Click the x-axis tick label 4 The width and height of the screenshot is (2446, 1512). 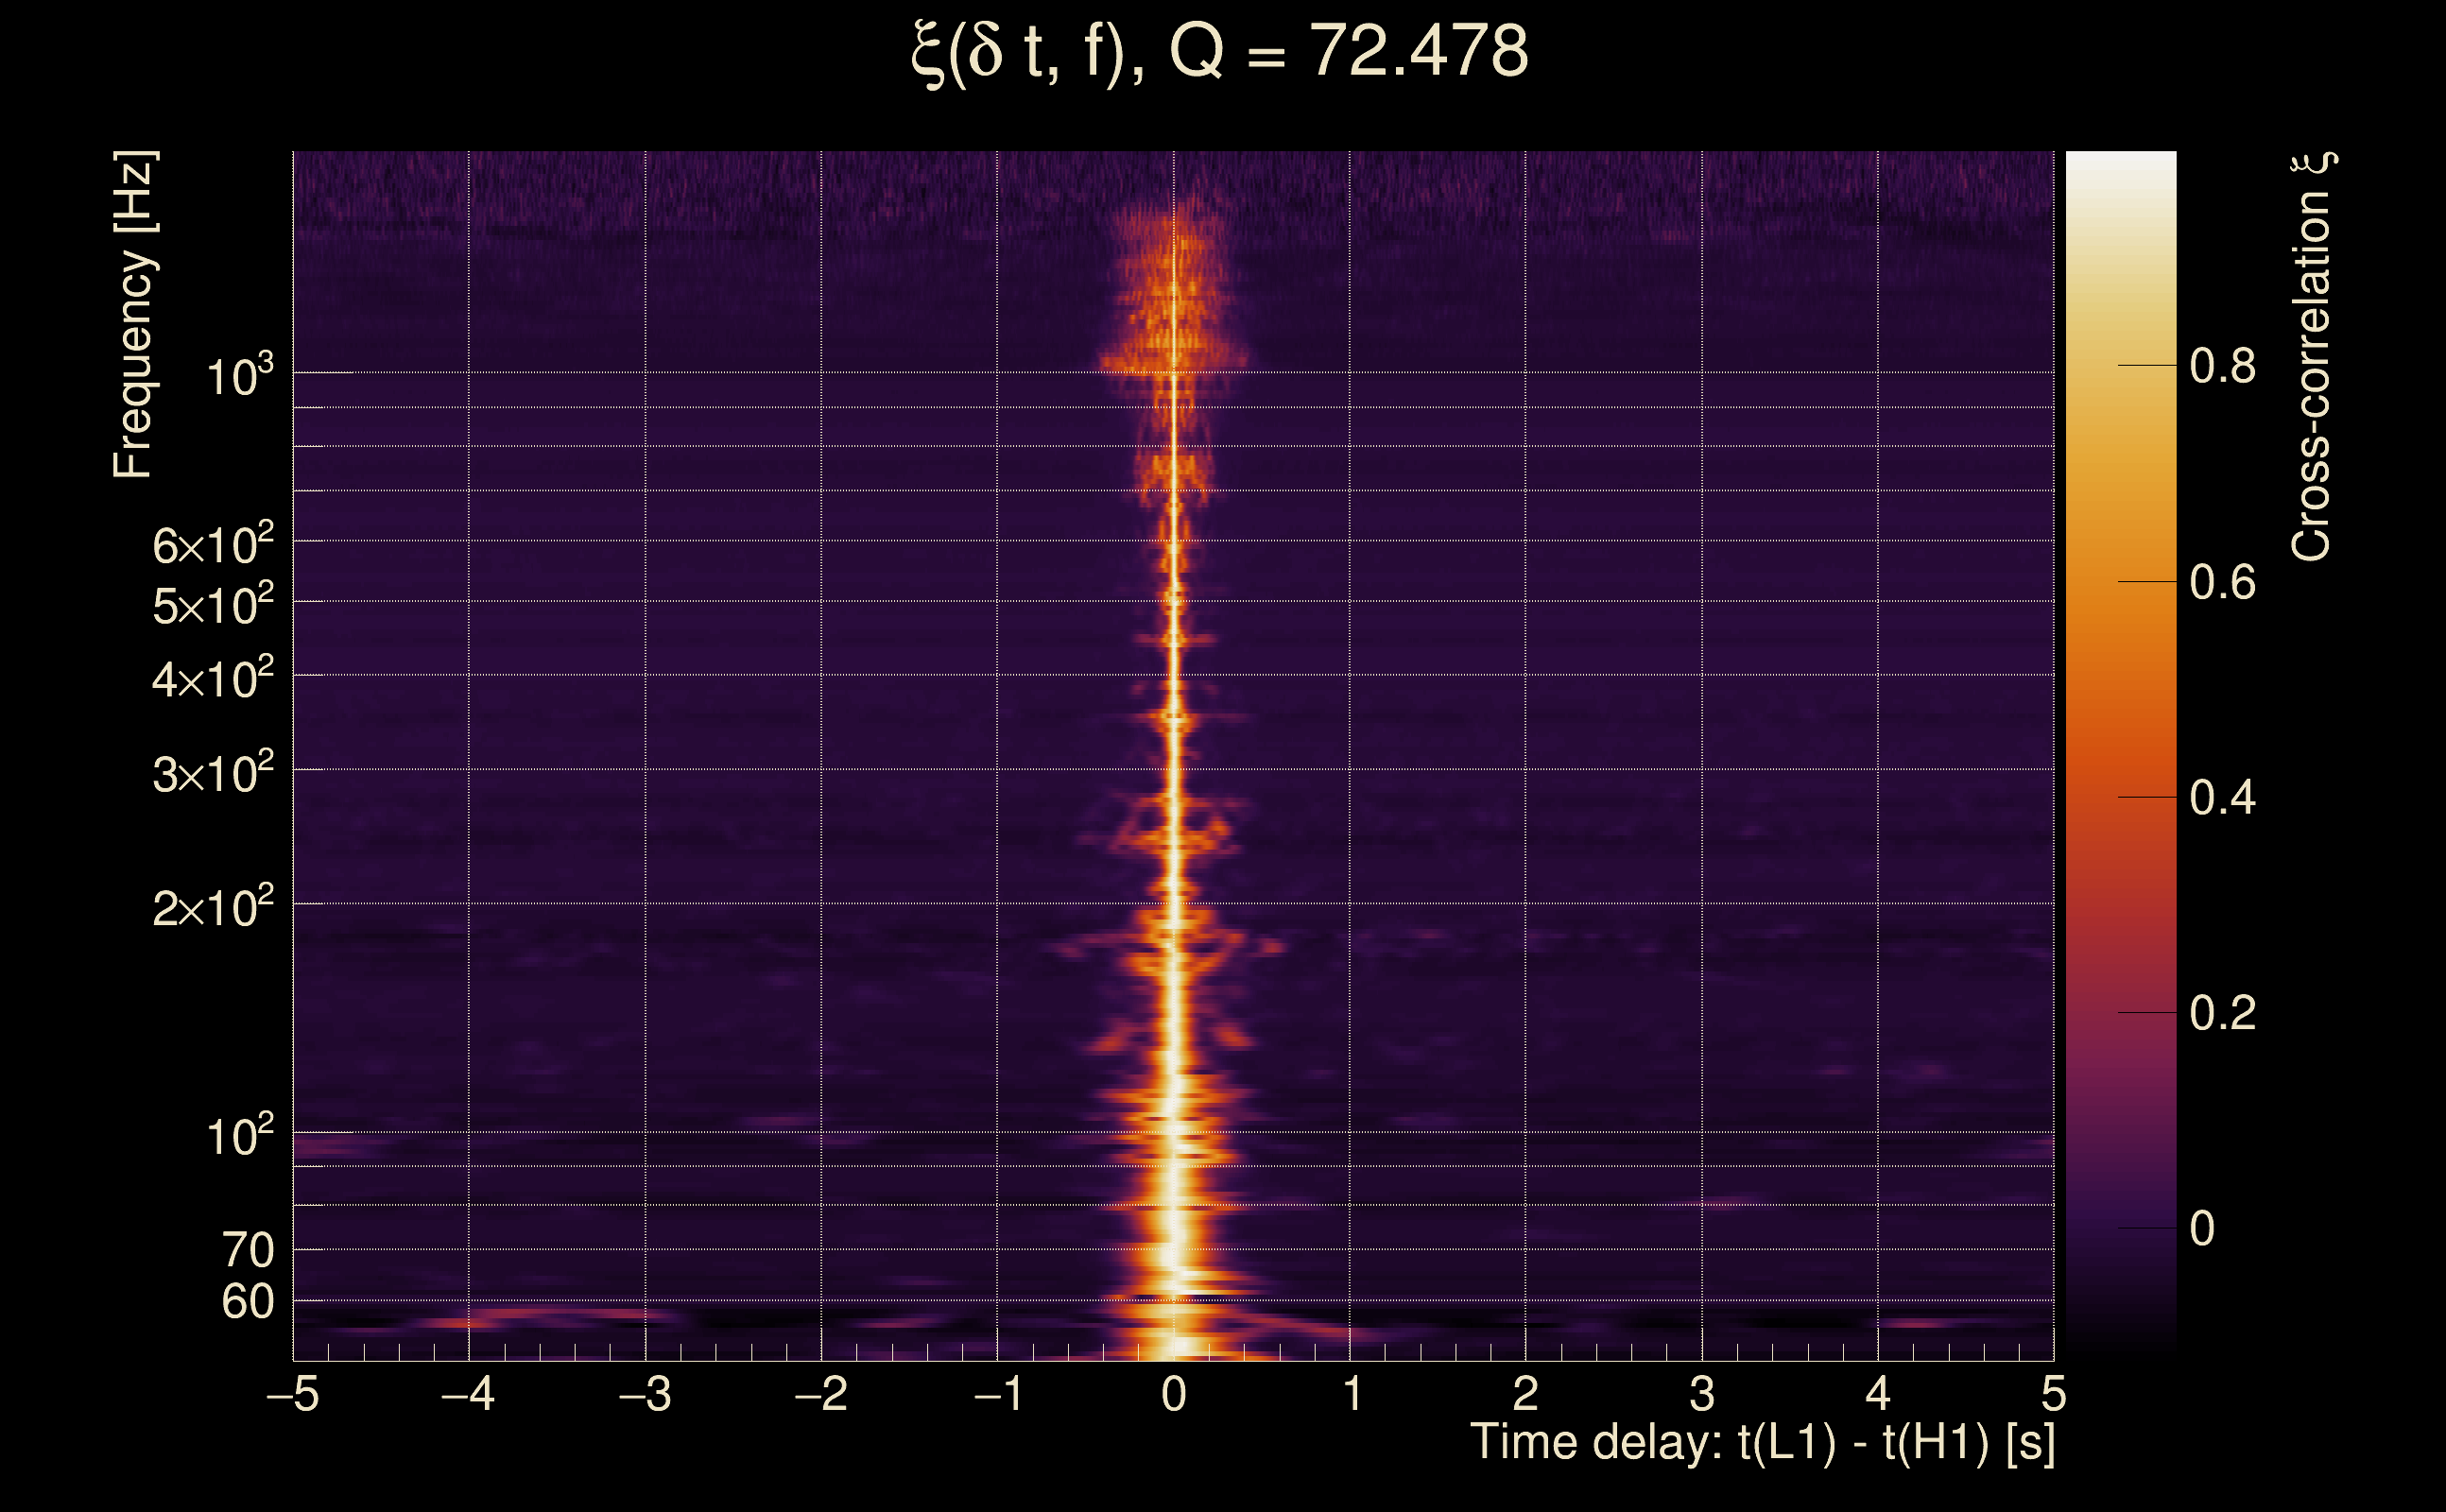click(x=1877, y=1394)
